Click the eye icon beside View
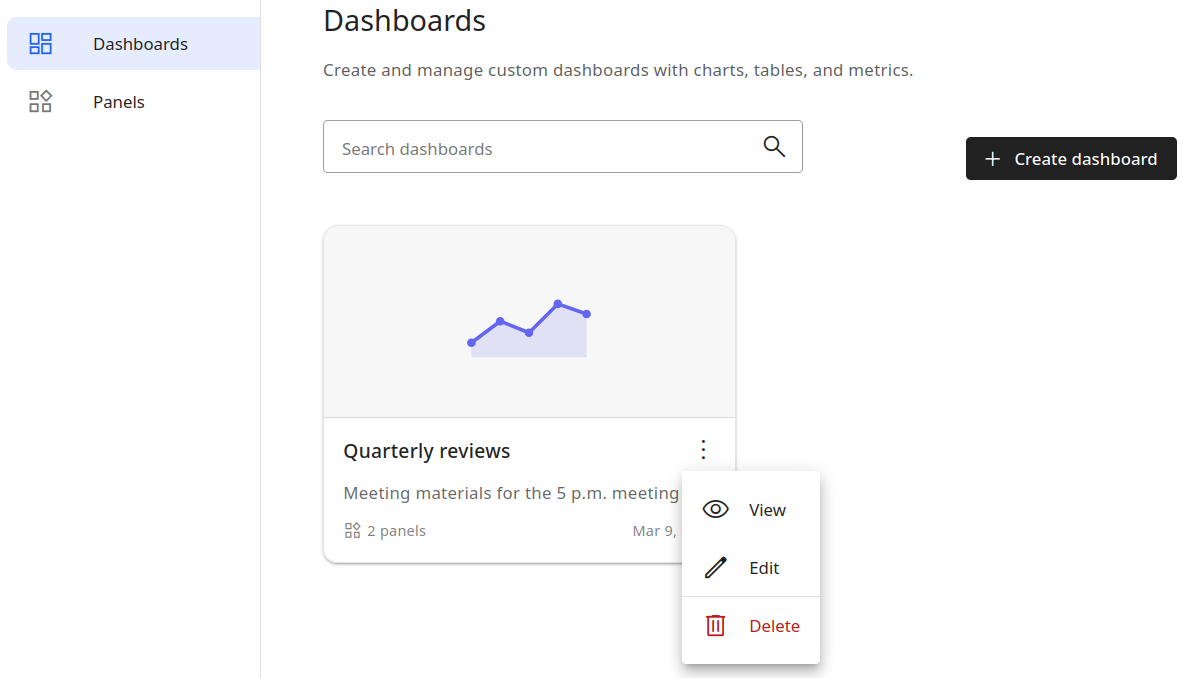Image resolution: width=1184 pixels, height=678 pixels. pyautogui.click(x=715, y=510)
